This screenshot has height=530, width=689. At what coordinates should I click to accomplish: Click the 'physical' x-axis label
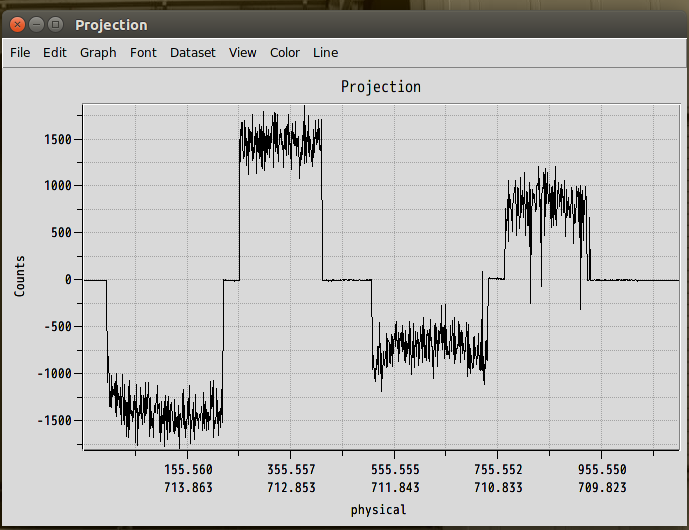(378, 510)
